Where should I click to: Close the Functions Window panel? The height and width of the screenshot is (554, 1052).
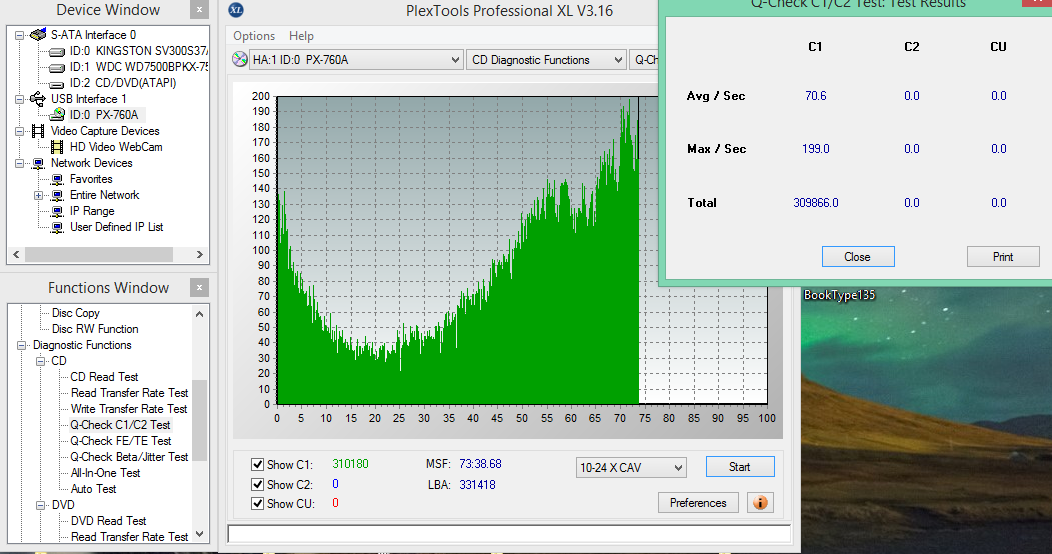(x=199, y=288)
